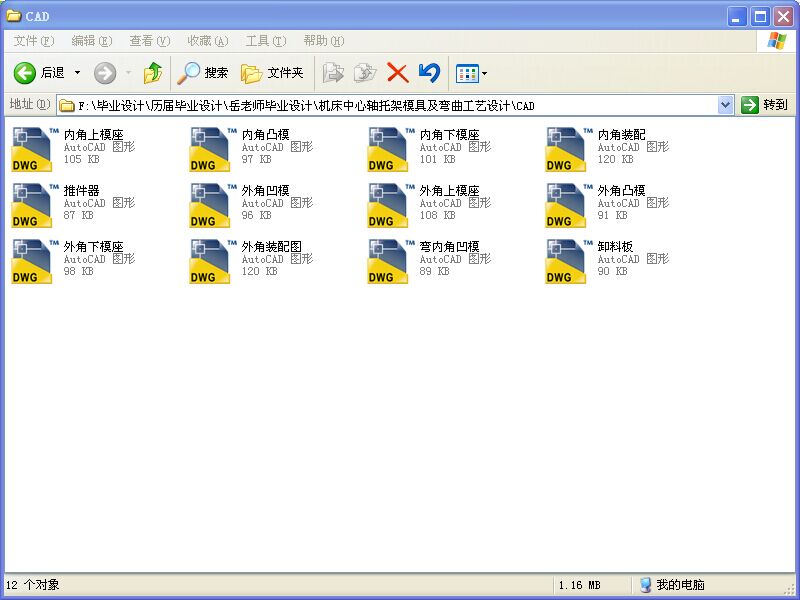Screen dimensions: 800x600
Task: Click the file name text 内角下模座
Action: (450, 135)
